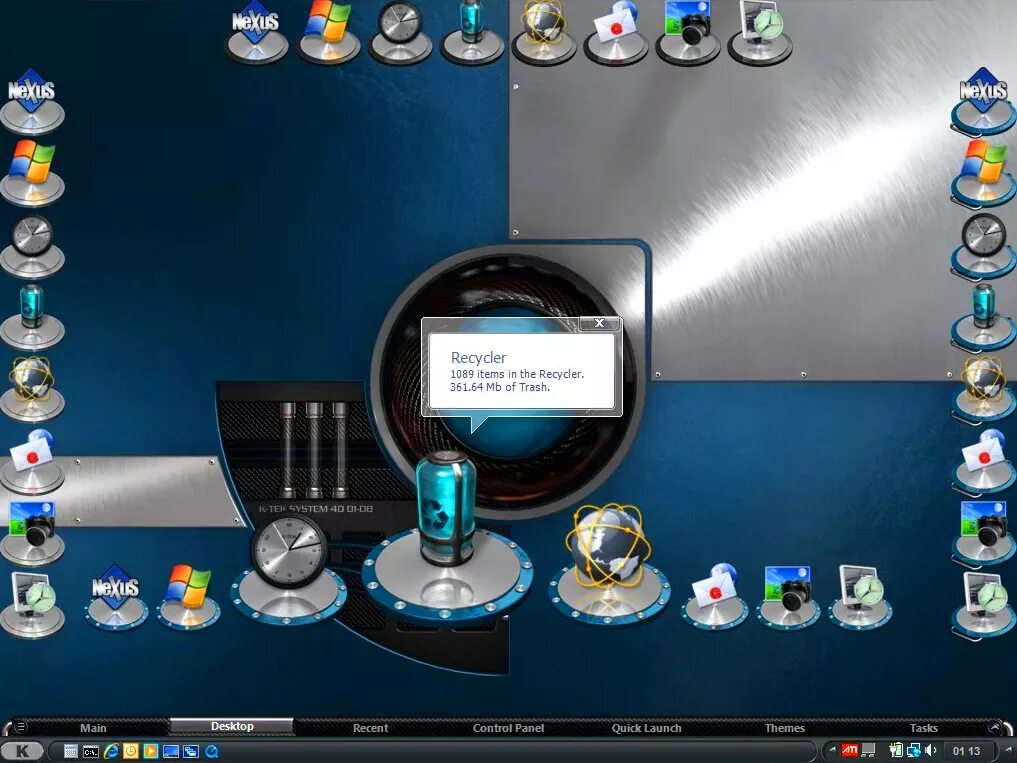Viewport: 1017px width, 763px height.
Task: Click the gray network tray icon next to ATI
Action: 868,751
